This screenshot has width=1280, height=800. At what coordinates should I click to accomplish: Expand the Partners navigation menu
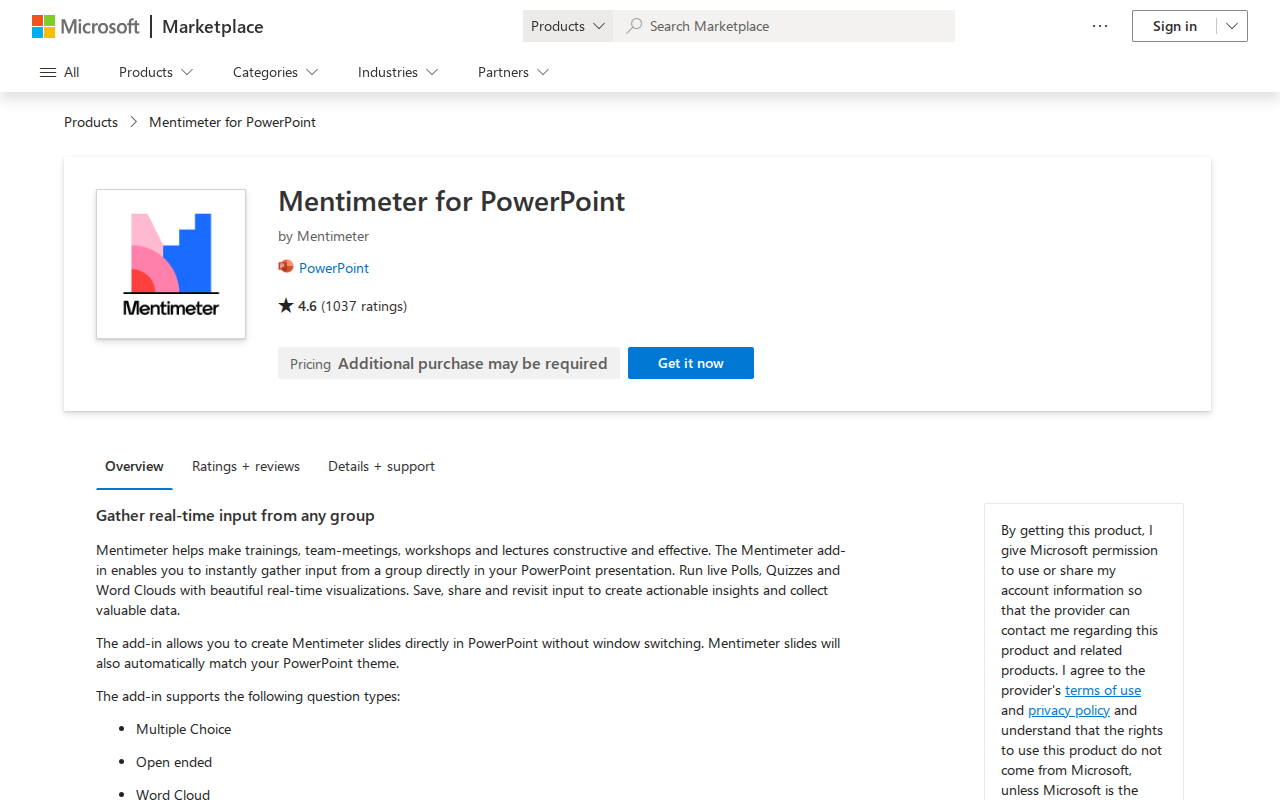click(513, 72)
